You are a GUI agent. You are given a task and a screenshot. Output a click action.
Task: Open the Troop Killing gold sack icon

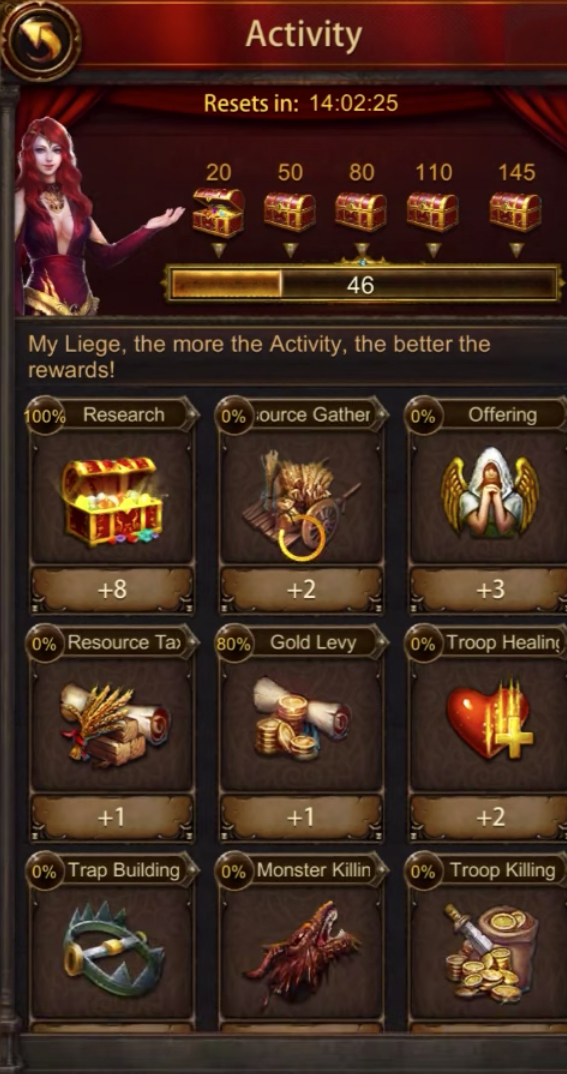(492, 952)
